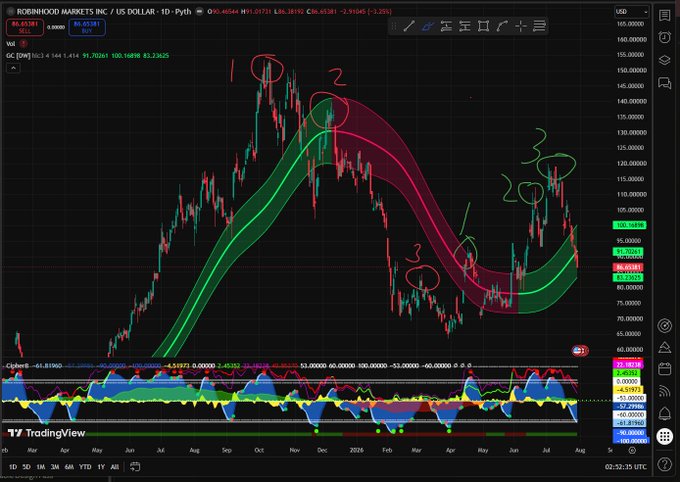Click the blue -57.29986 axis label
Image resolution: width=680 pixels, height=482 pixels.
[x=629, y=407]
